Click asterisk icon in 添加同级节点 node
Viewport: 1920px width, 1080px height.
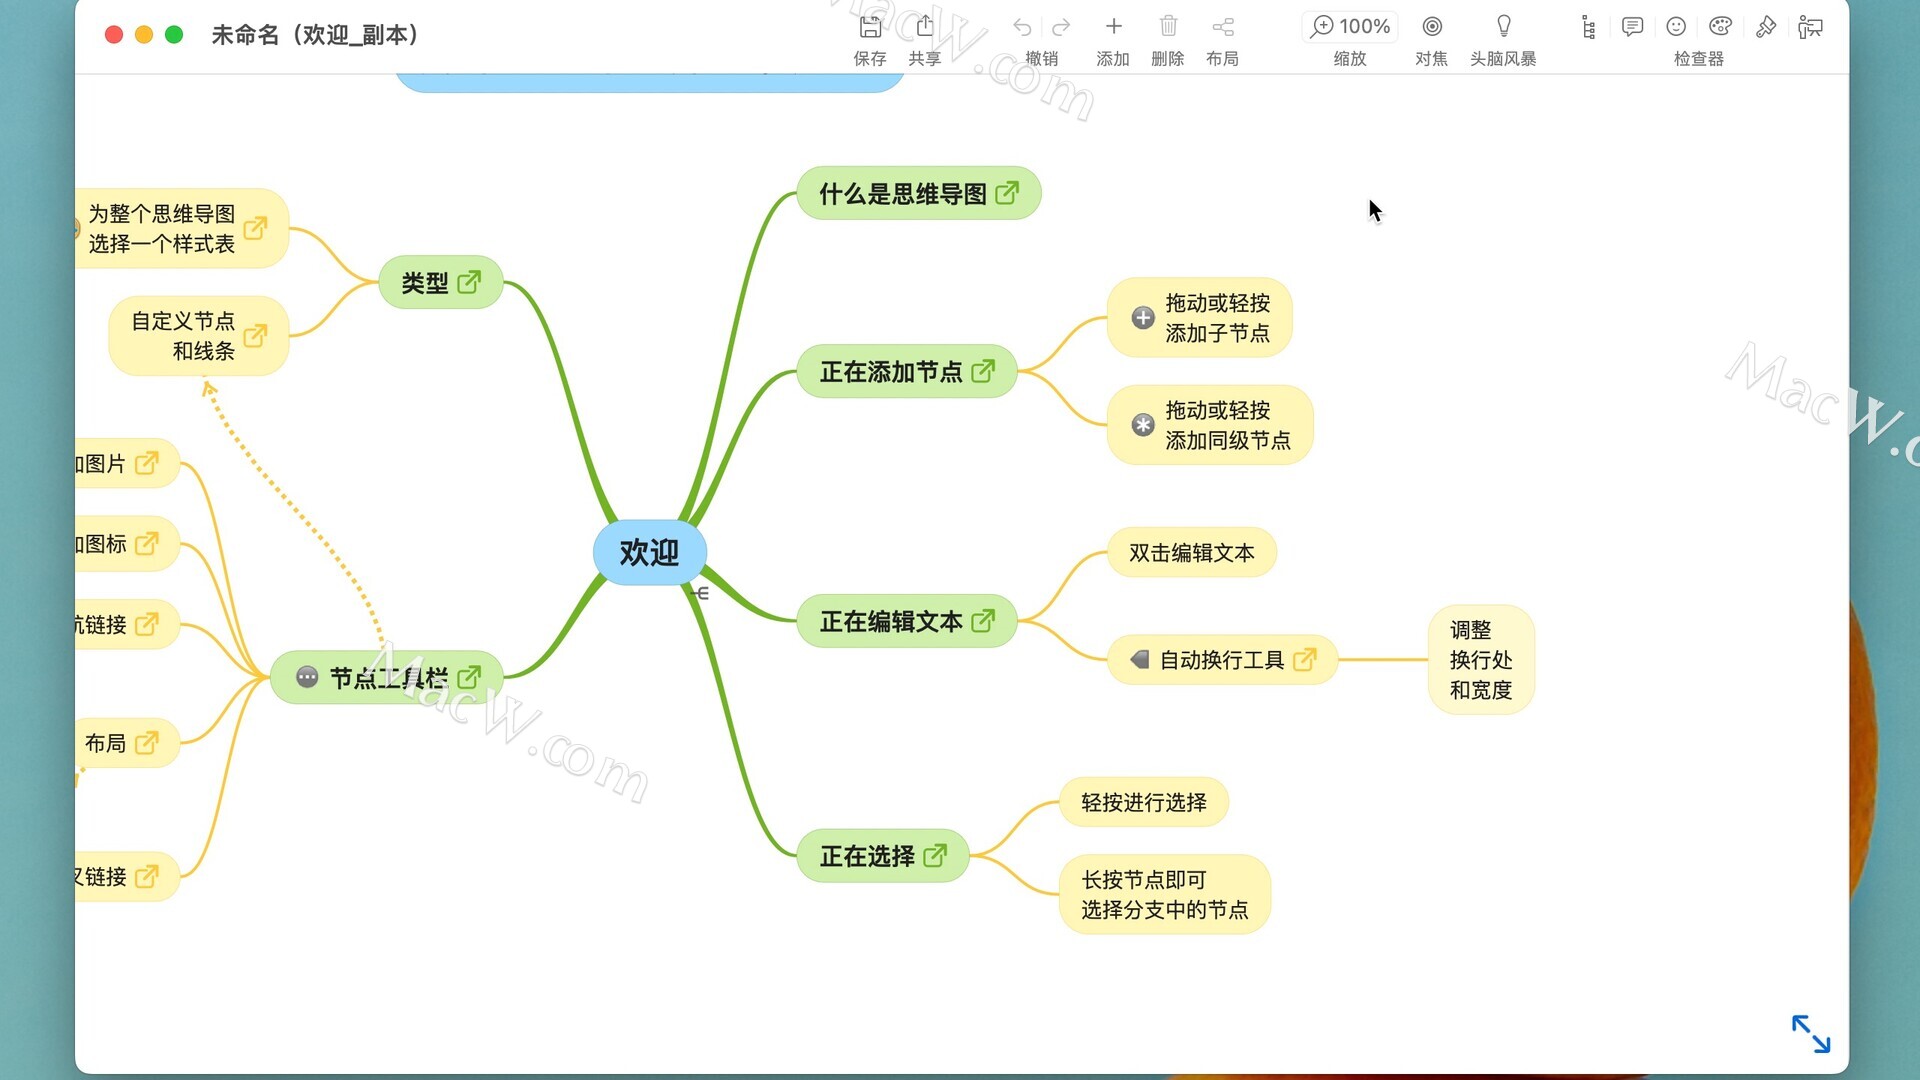(1143, 425)
